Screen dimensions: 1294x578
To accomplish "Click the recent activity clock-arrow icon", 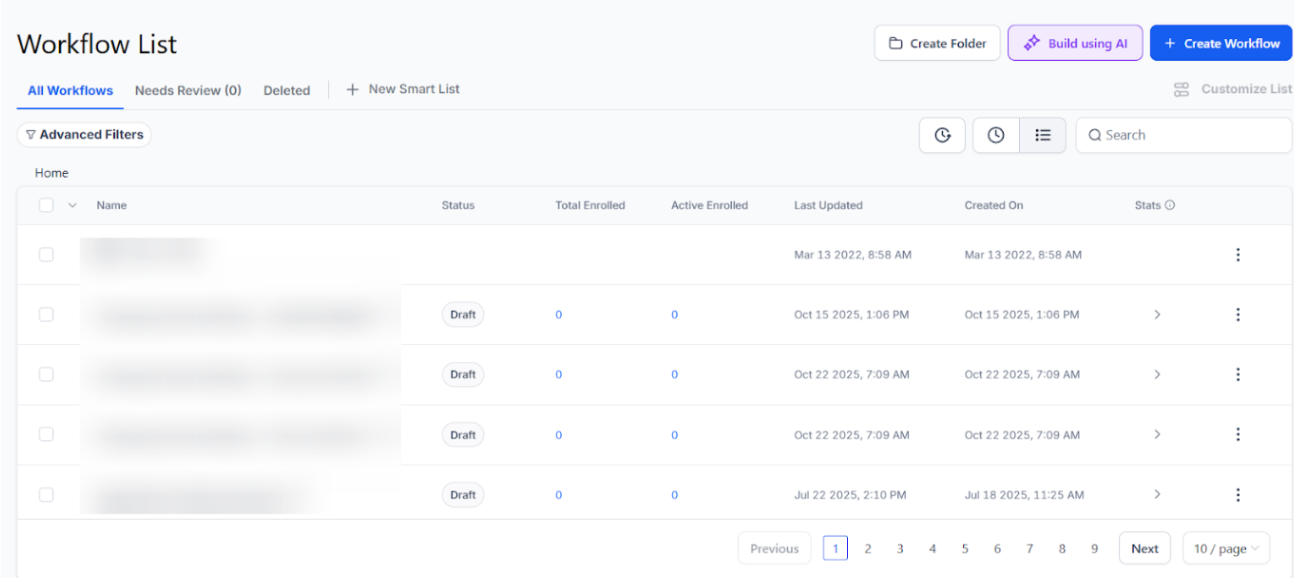I will (x=942, y=135).
